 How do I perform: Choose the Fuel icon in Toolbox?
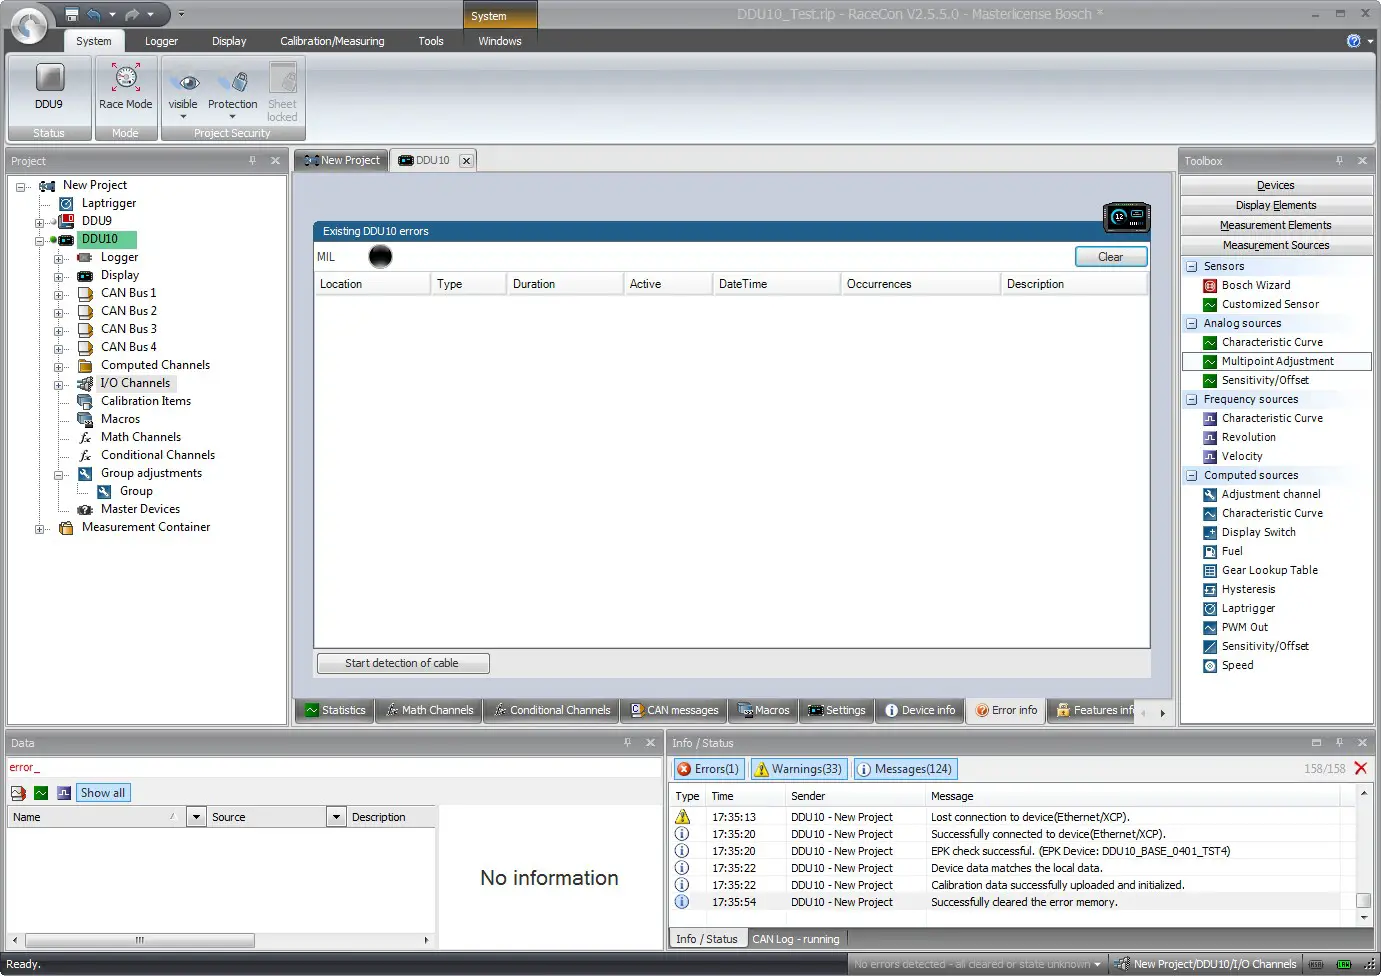tap(1210, 552)
